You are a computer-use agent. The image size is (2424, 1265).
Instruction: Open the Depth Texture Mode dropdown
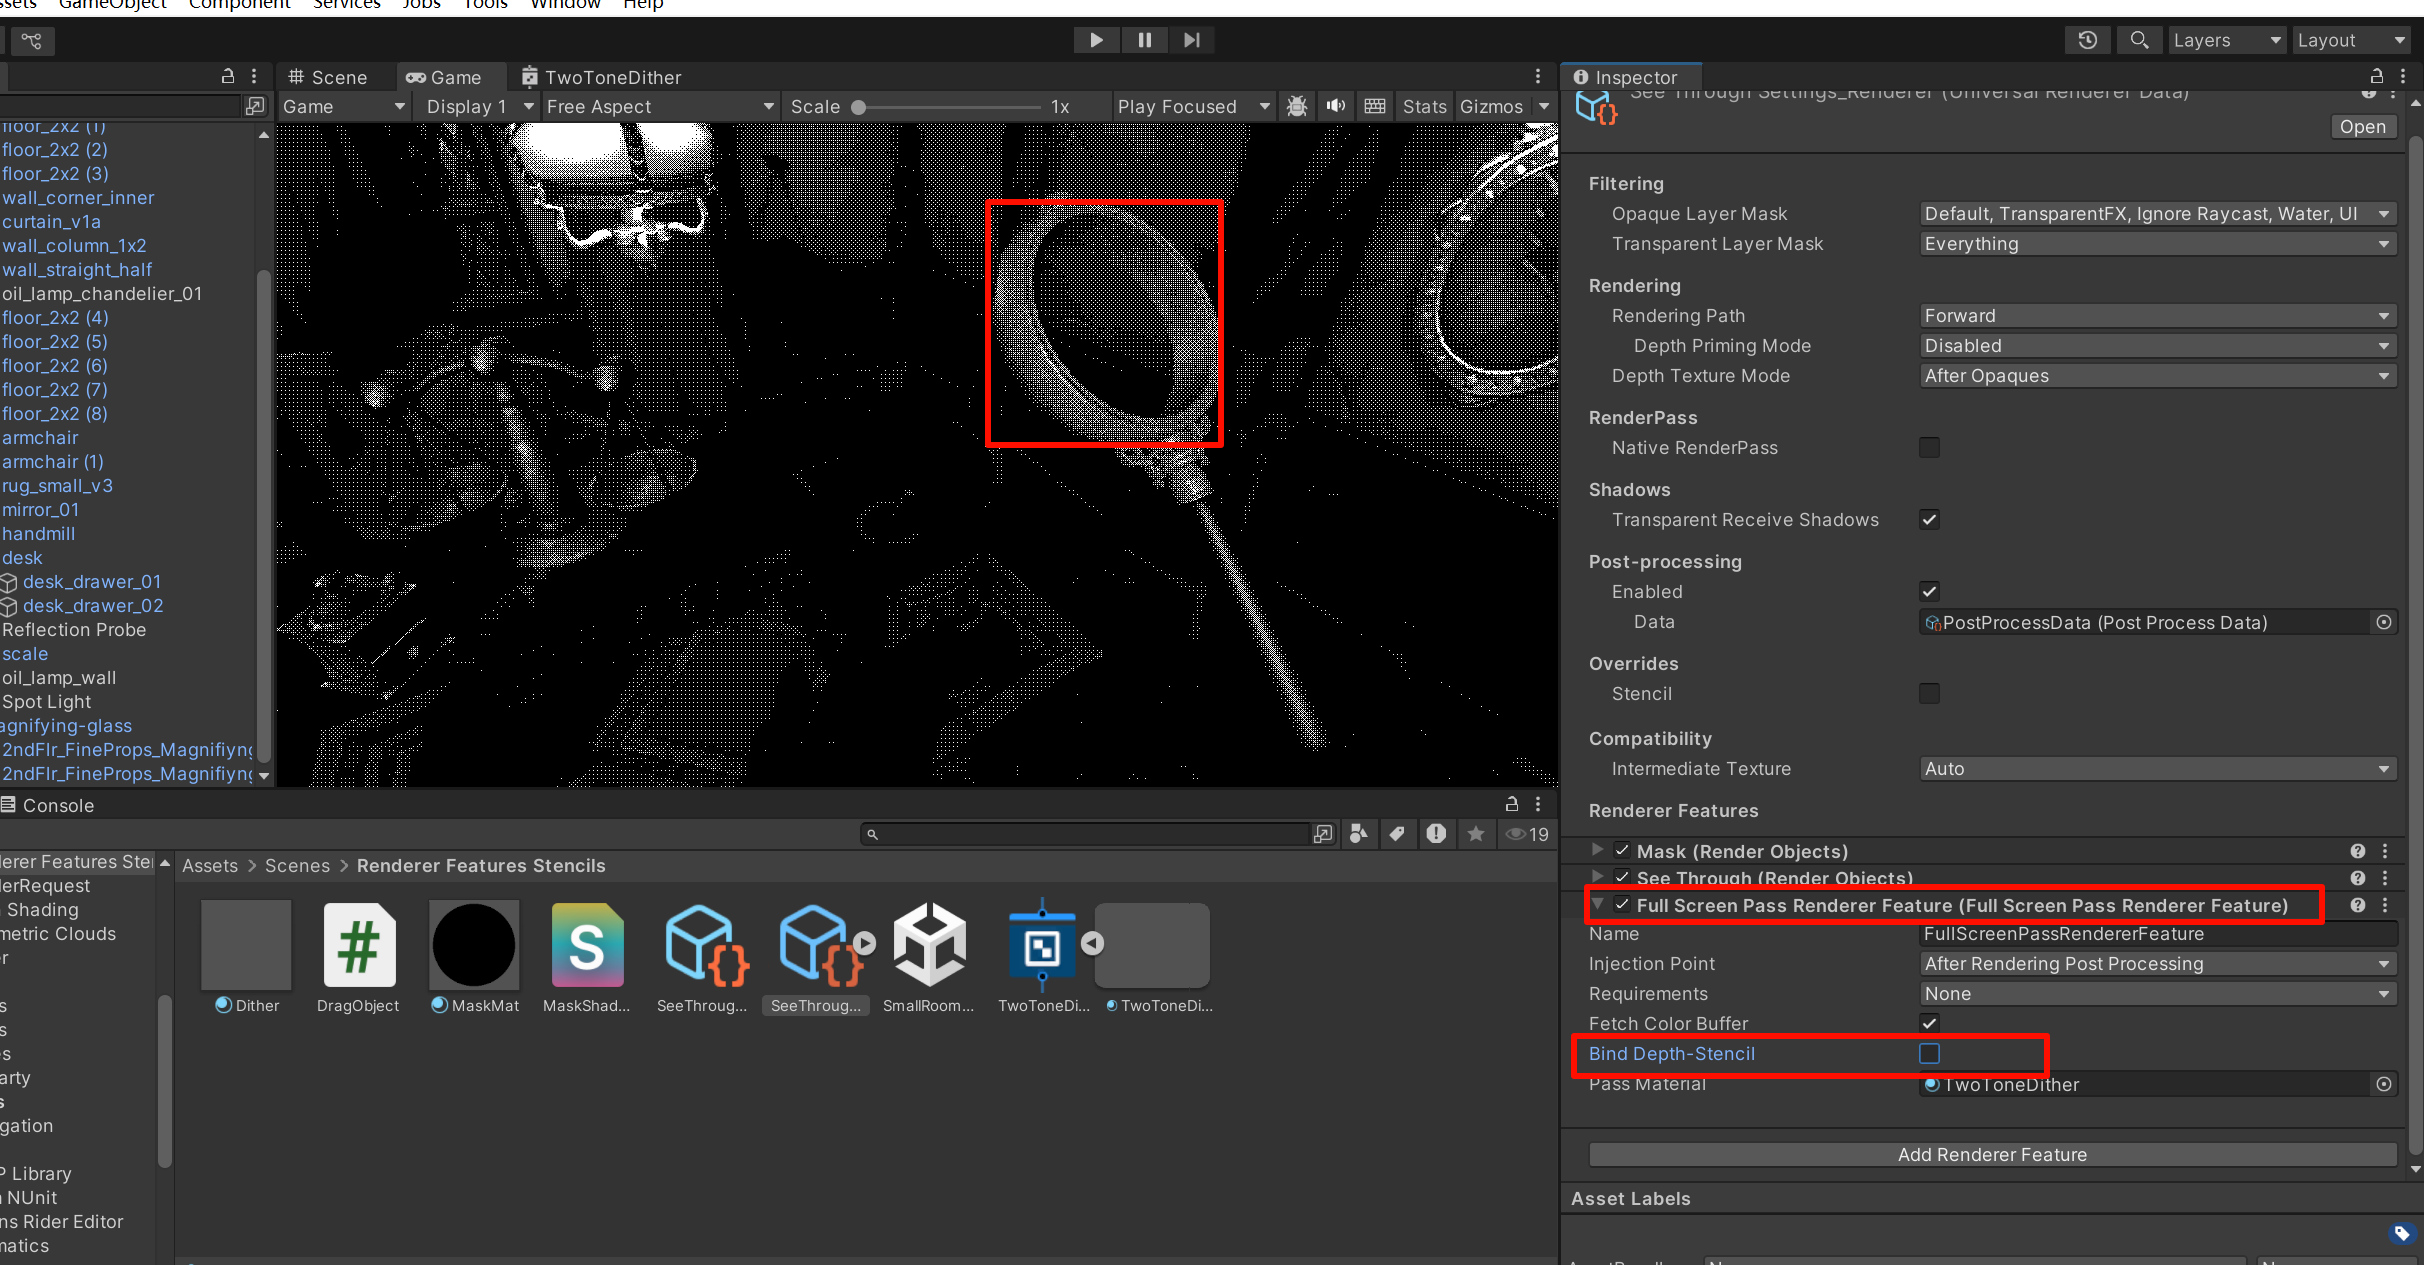[2157, 376]
